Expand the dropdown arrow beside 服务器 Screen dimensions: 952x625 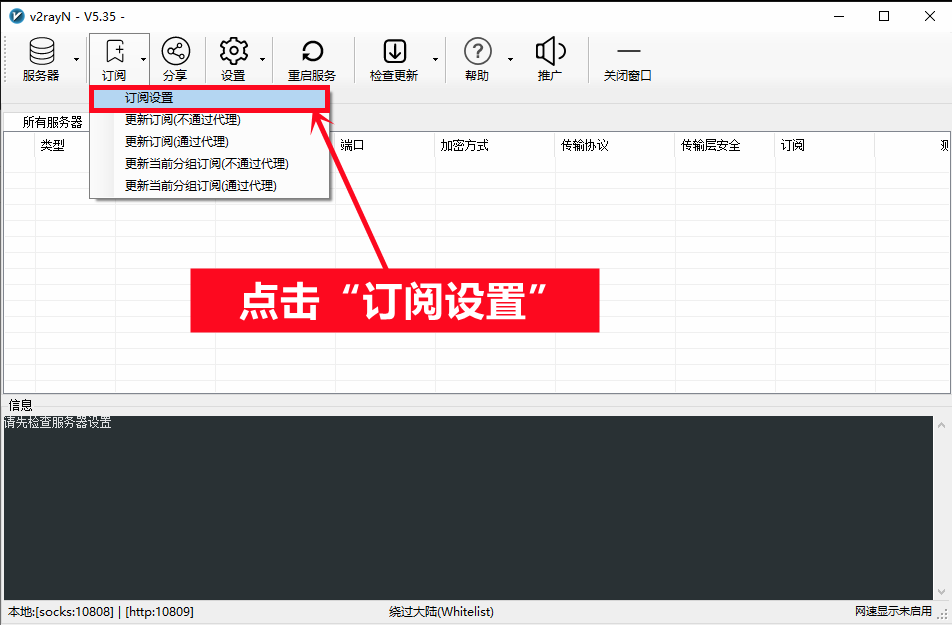click(x=77, y=59)
